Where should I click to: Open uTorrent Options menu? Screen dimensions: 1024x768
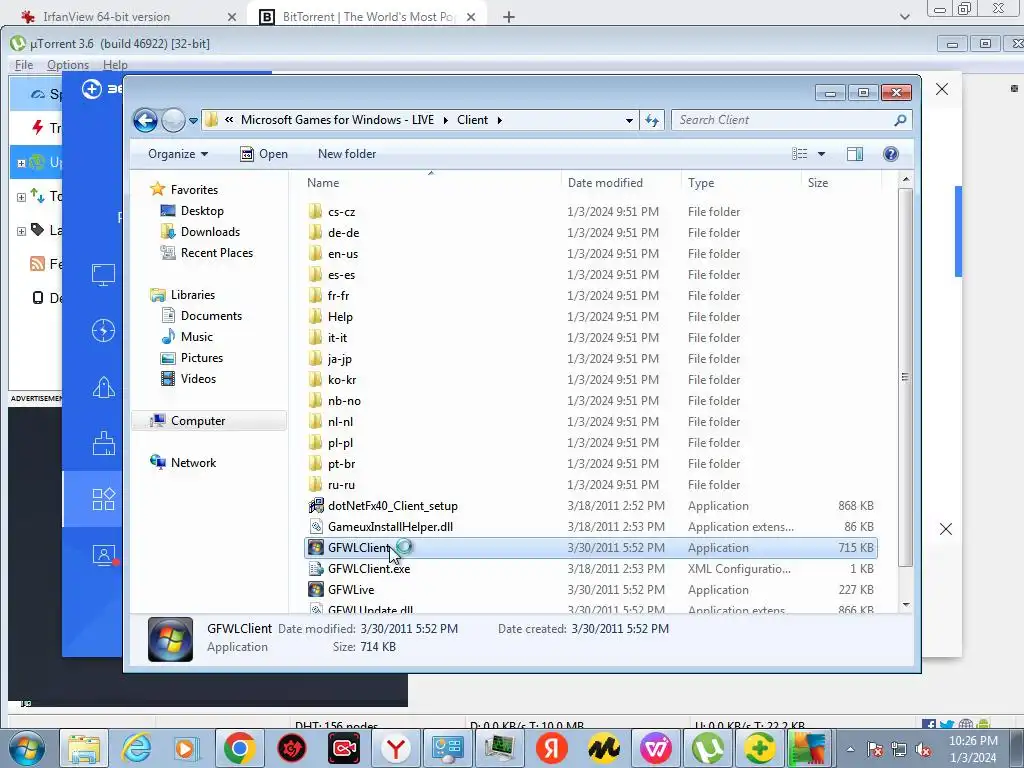tap(68, 65)
